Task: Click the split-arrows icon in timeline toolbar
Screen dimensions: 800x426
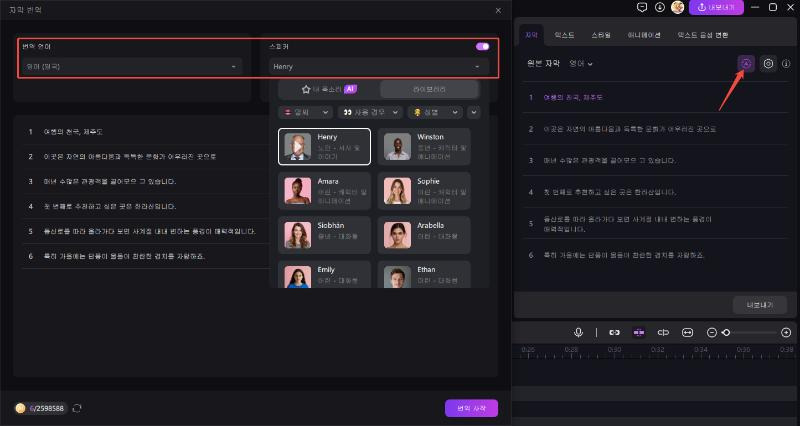Action: 663,333
